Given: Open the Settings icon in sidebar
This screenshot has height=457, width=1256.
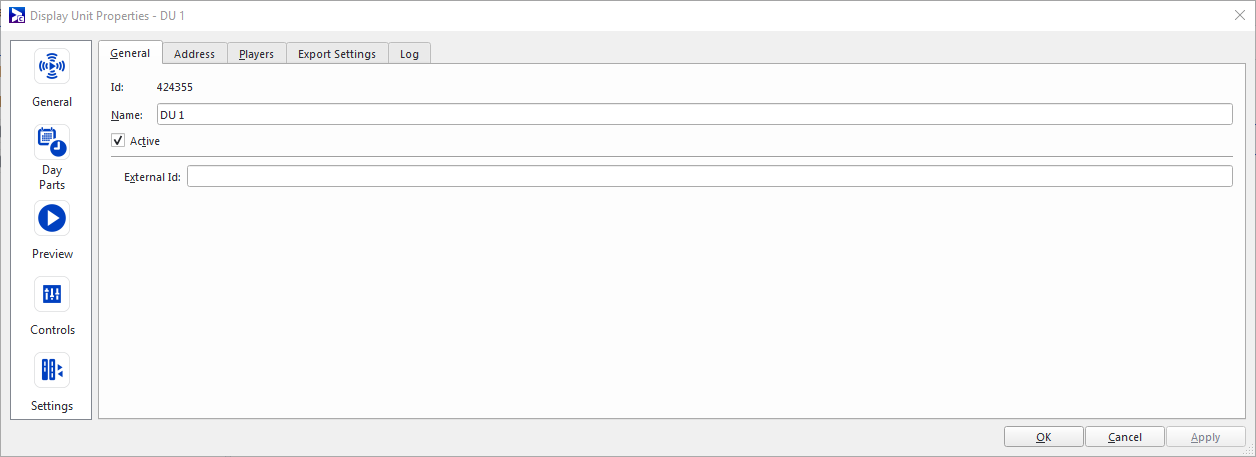Looking at the screenshot, I should point(52,370).
